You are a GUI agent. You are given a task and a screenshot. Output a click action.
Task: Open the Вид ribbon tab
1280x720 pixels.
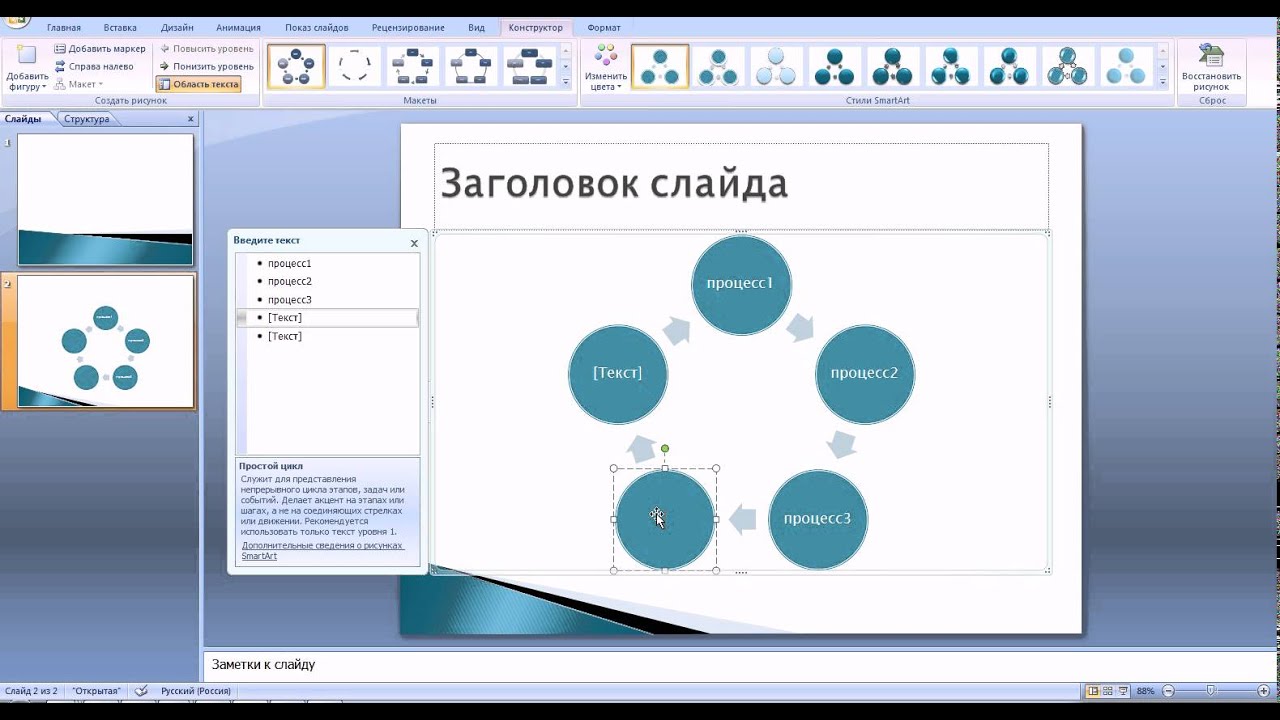[x=476, y=28]
